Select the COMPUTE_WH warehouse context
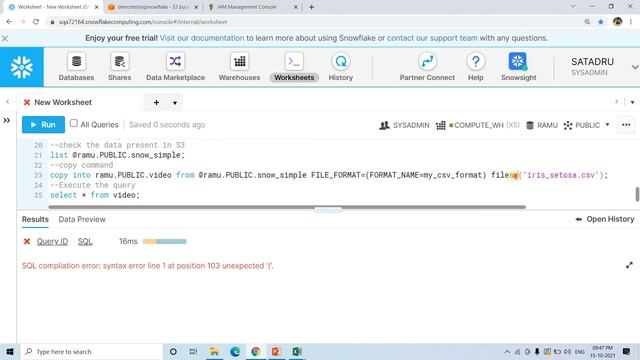Screen dimensions: 640x360 (478, 125)
